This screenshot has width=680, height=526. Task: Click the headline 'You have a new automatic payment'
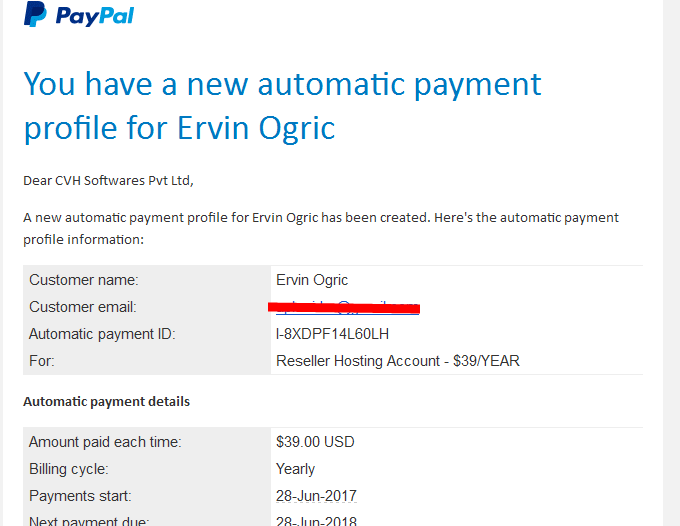[282, 84]
